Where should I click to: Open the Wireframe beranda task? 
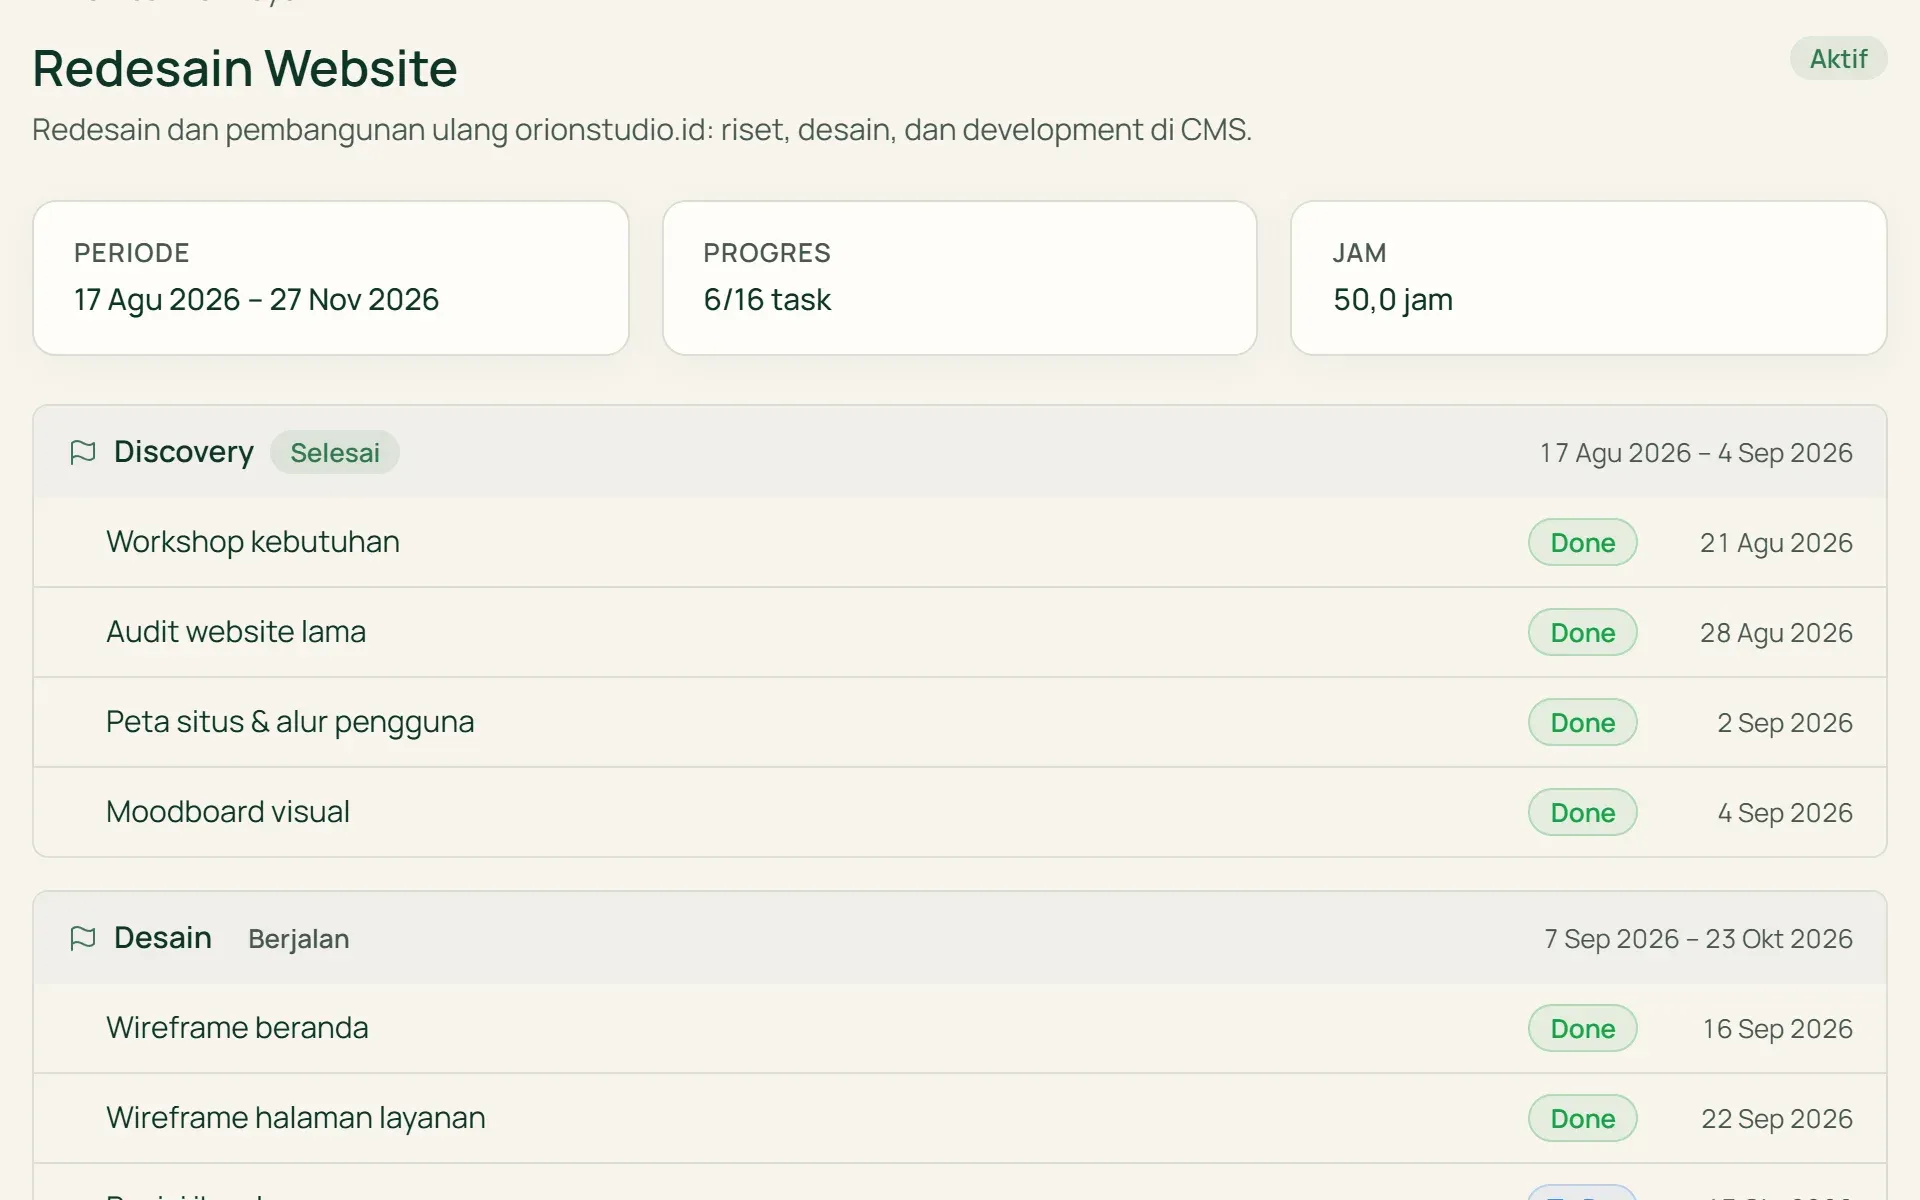tap(960, 1028)
